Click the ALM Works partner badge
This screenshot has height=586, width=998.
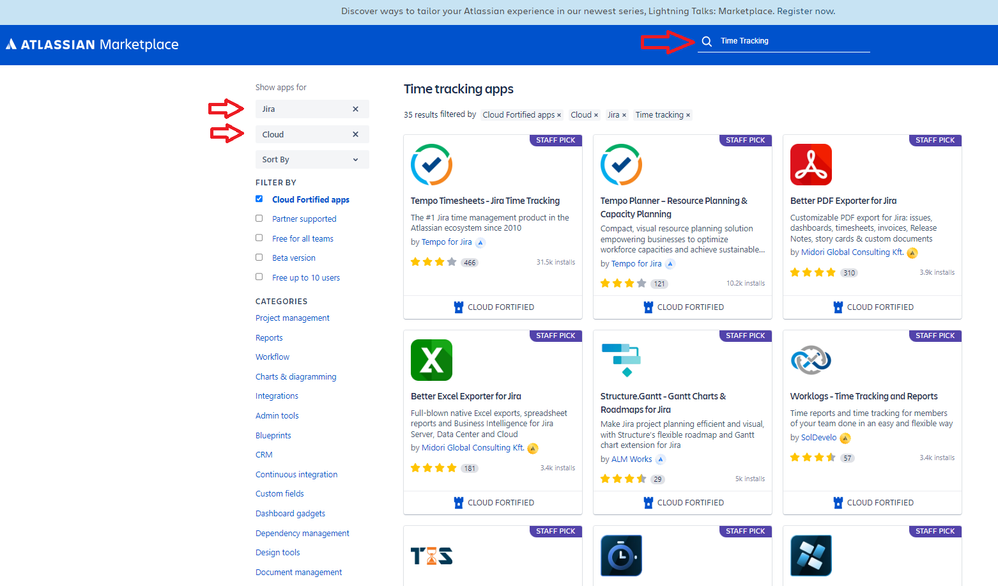661,459
